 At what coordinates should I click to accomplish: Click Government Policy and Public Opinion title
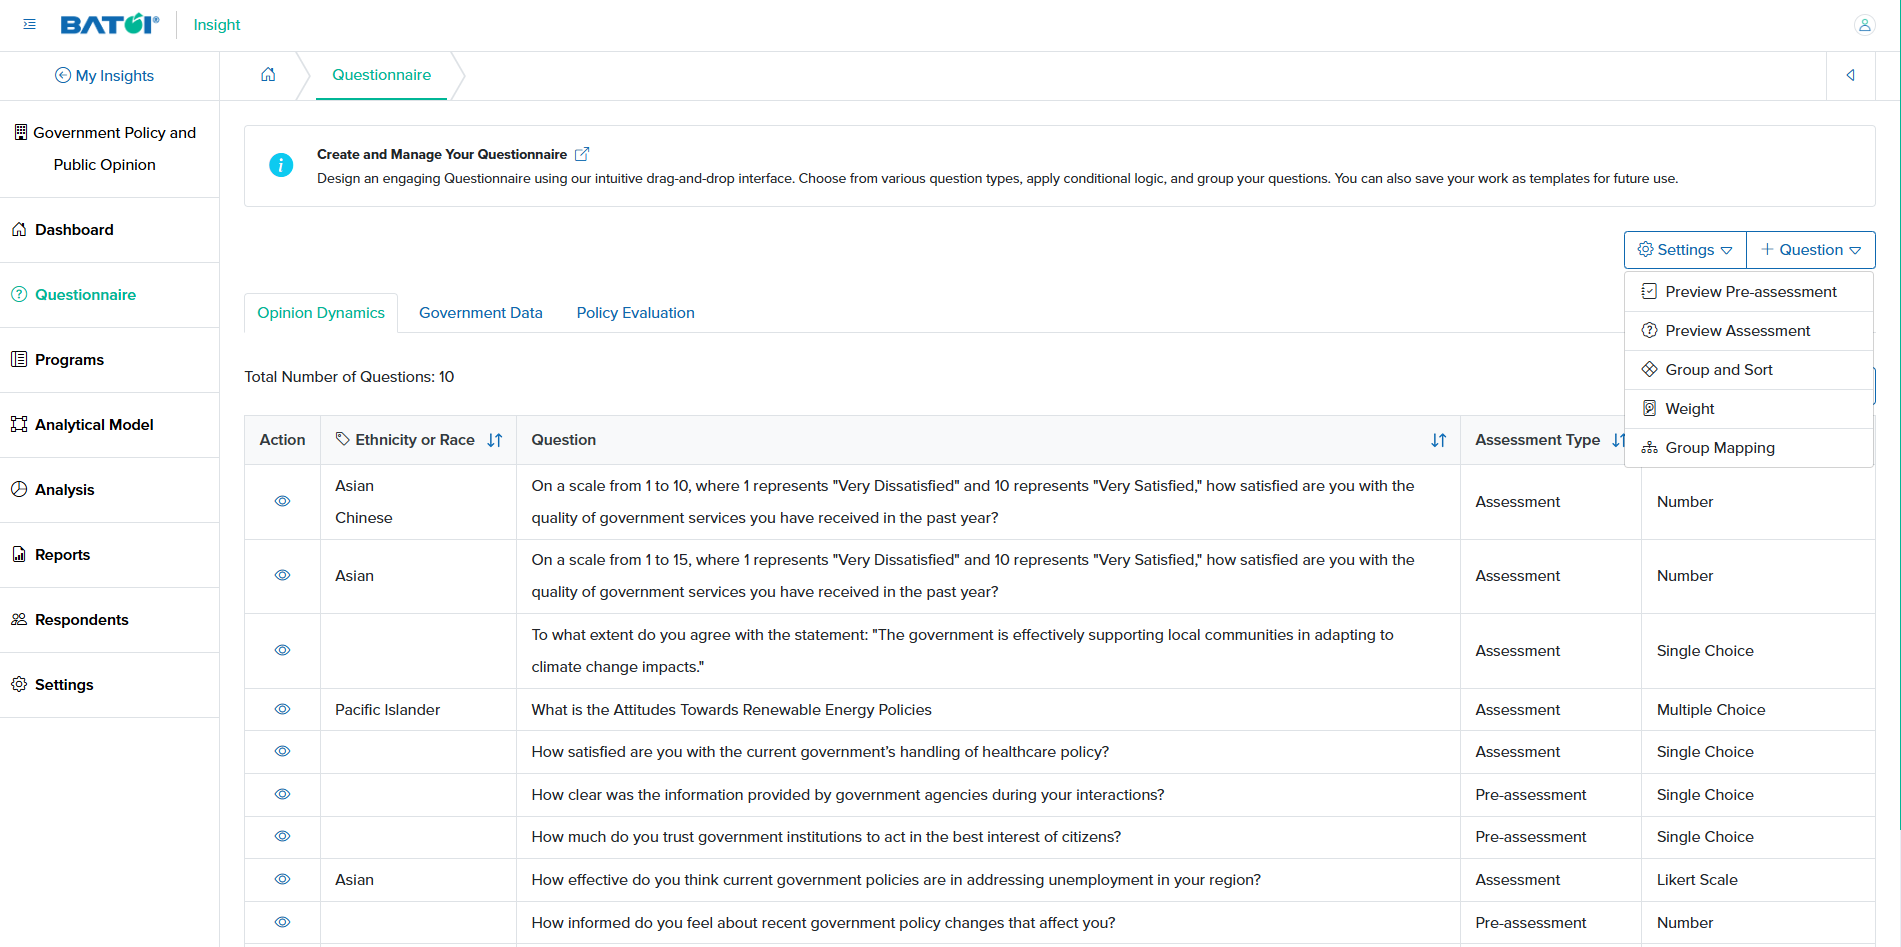tap(105, 148)
